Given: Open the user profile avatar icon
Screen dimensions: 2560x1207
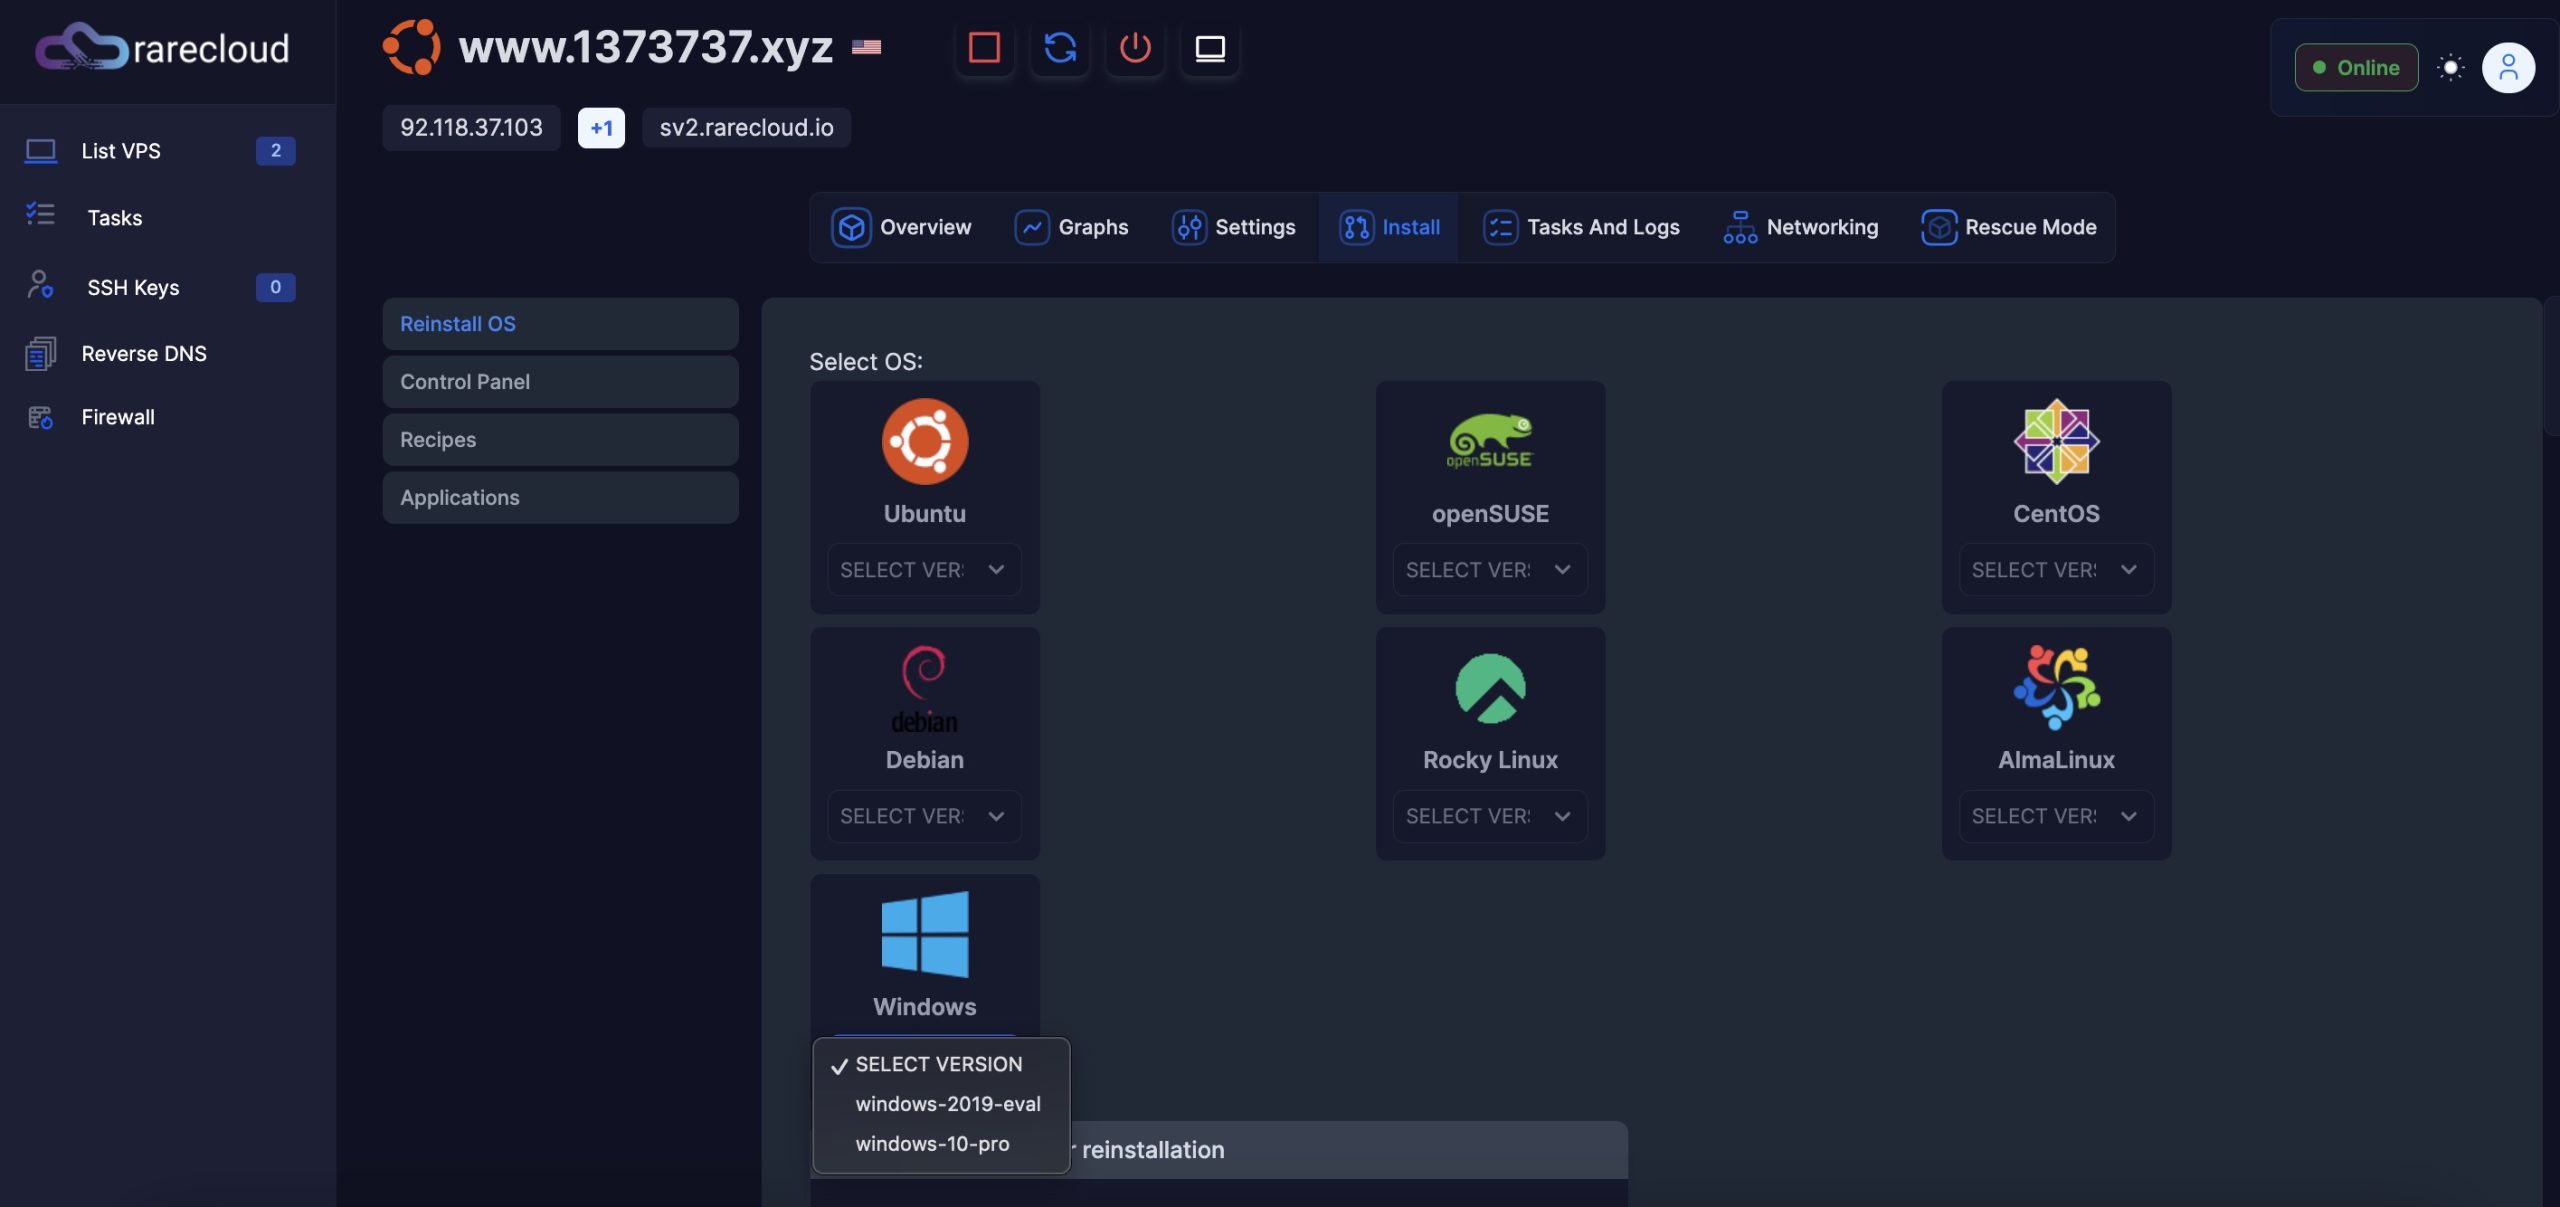Looking at the screenshot, I should tap(2508, 67).
